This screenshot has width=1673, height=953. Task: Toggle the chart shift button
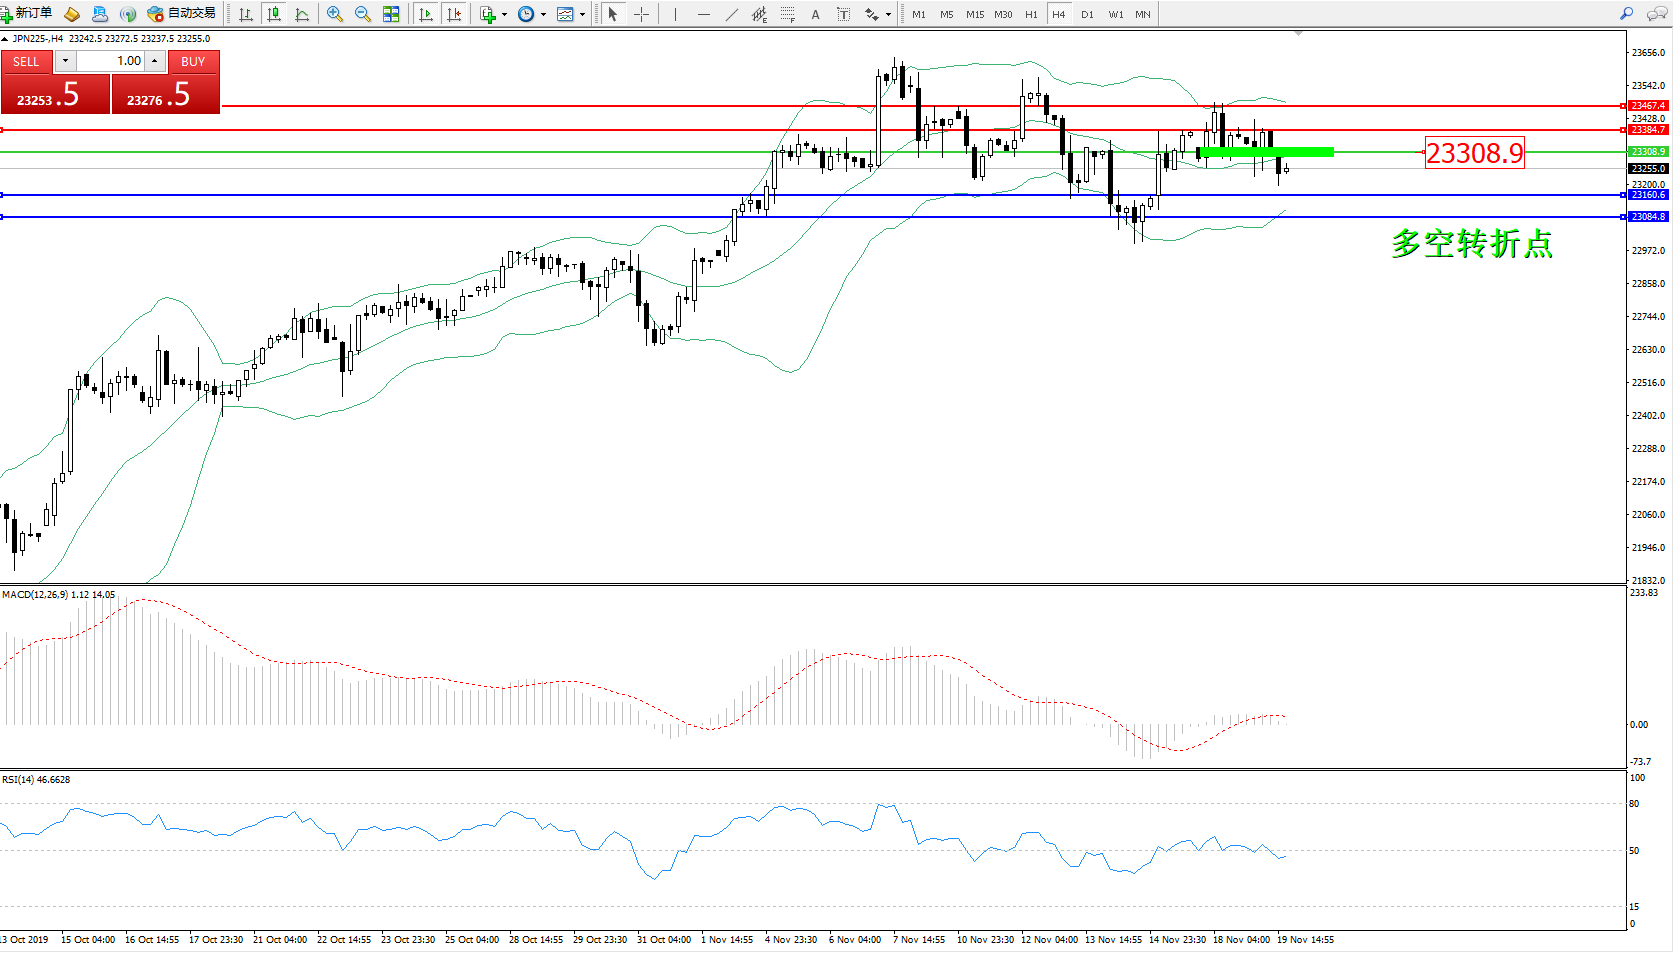pyautogui.click(x=454, y=14)
